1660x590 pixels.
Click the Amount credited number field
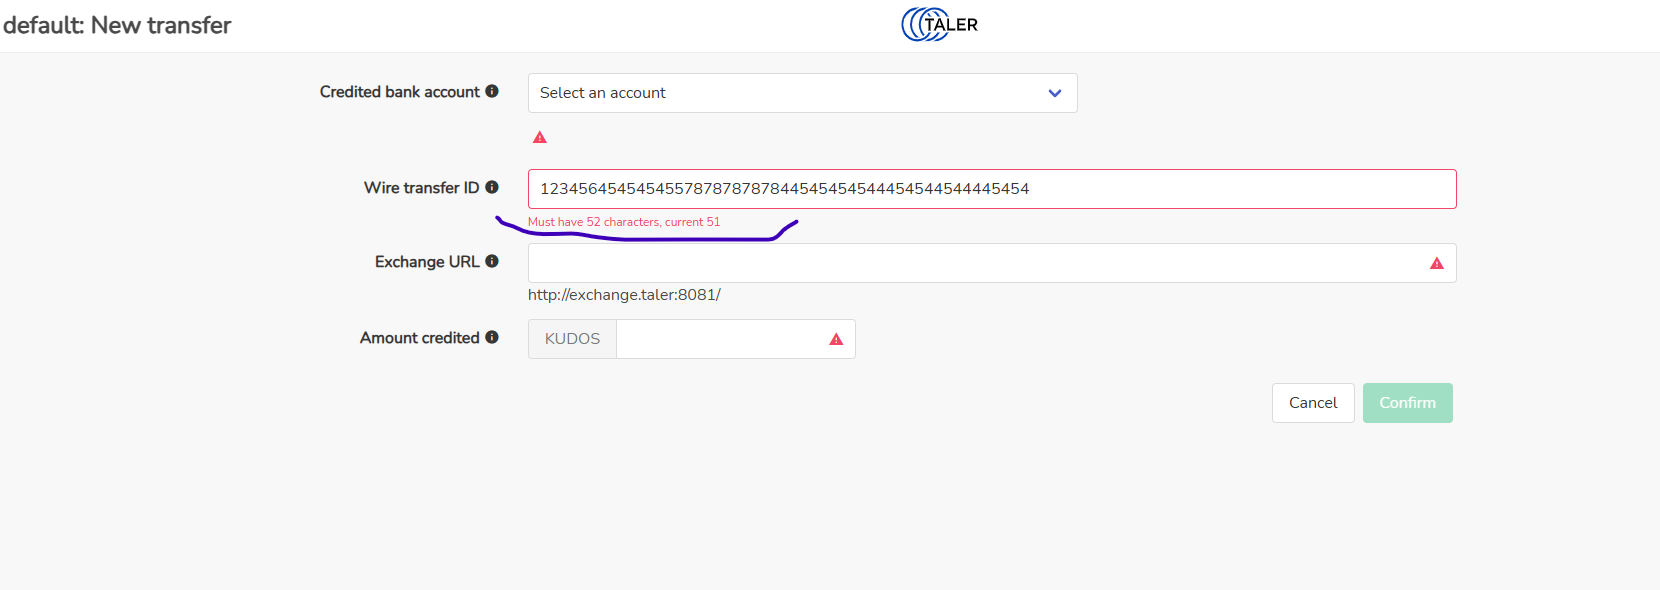tap(720, 339)
